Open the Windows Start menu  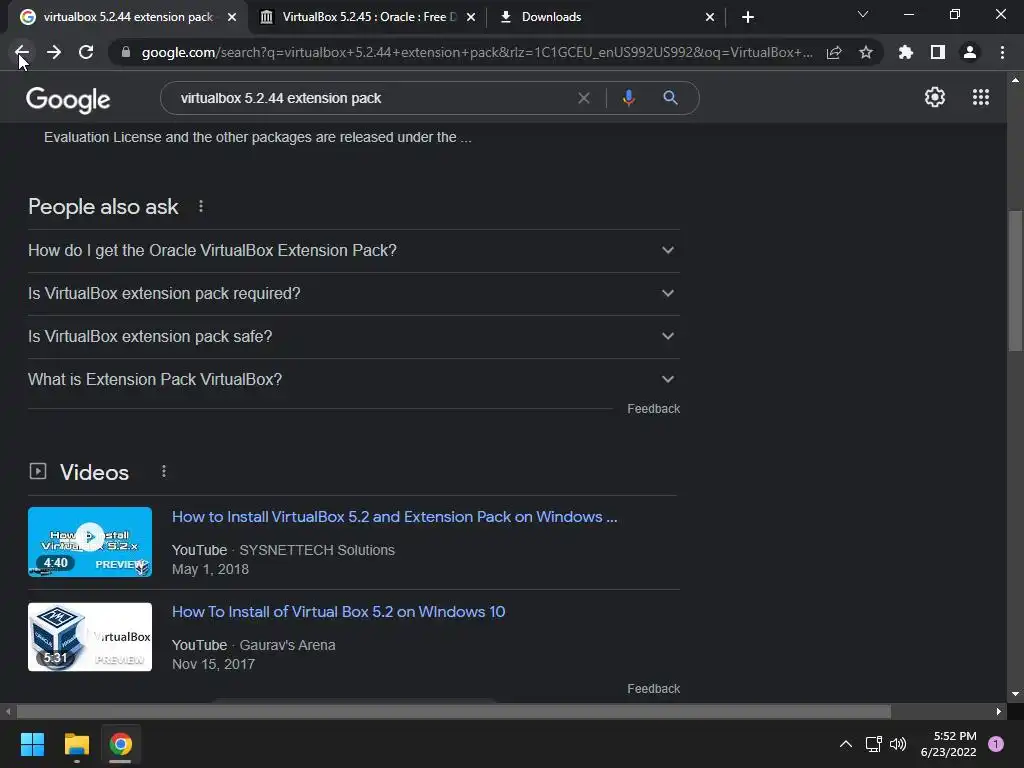pyautogui.click(x=32, y=744)
